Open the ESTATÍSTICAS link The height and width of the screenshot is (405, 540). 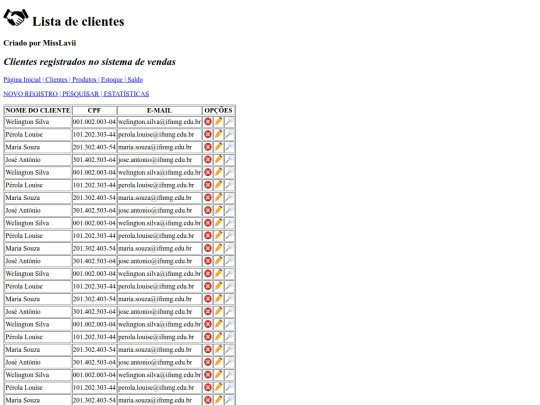[126, 94]
